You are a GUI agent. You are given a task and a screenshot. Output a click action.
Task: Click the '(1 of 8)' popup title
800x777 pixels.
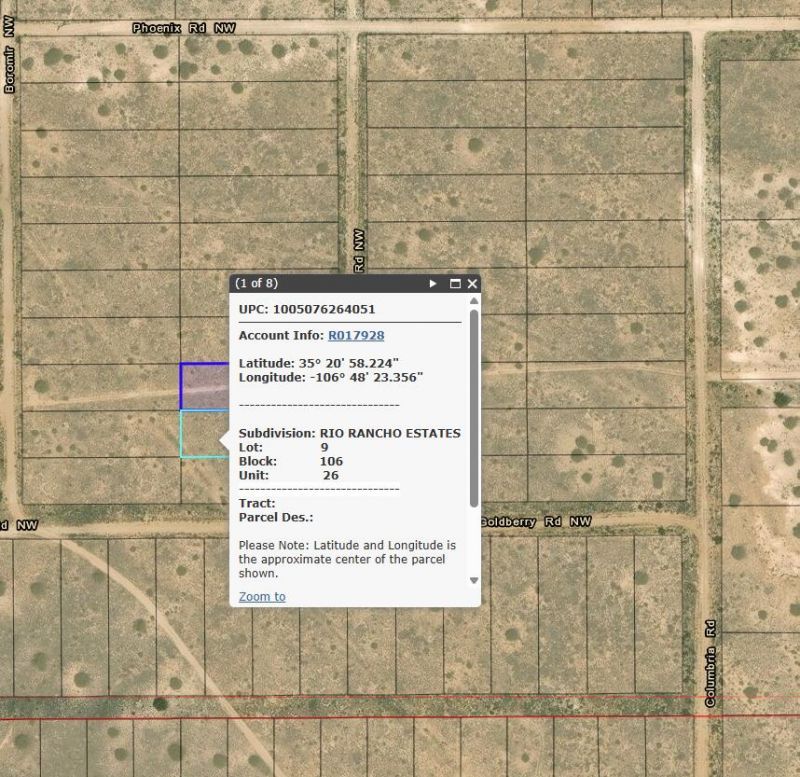pyautogui.click(x=257, y=284)
